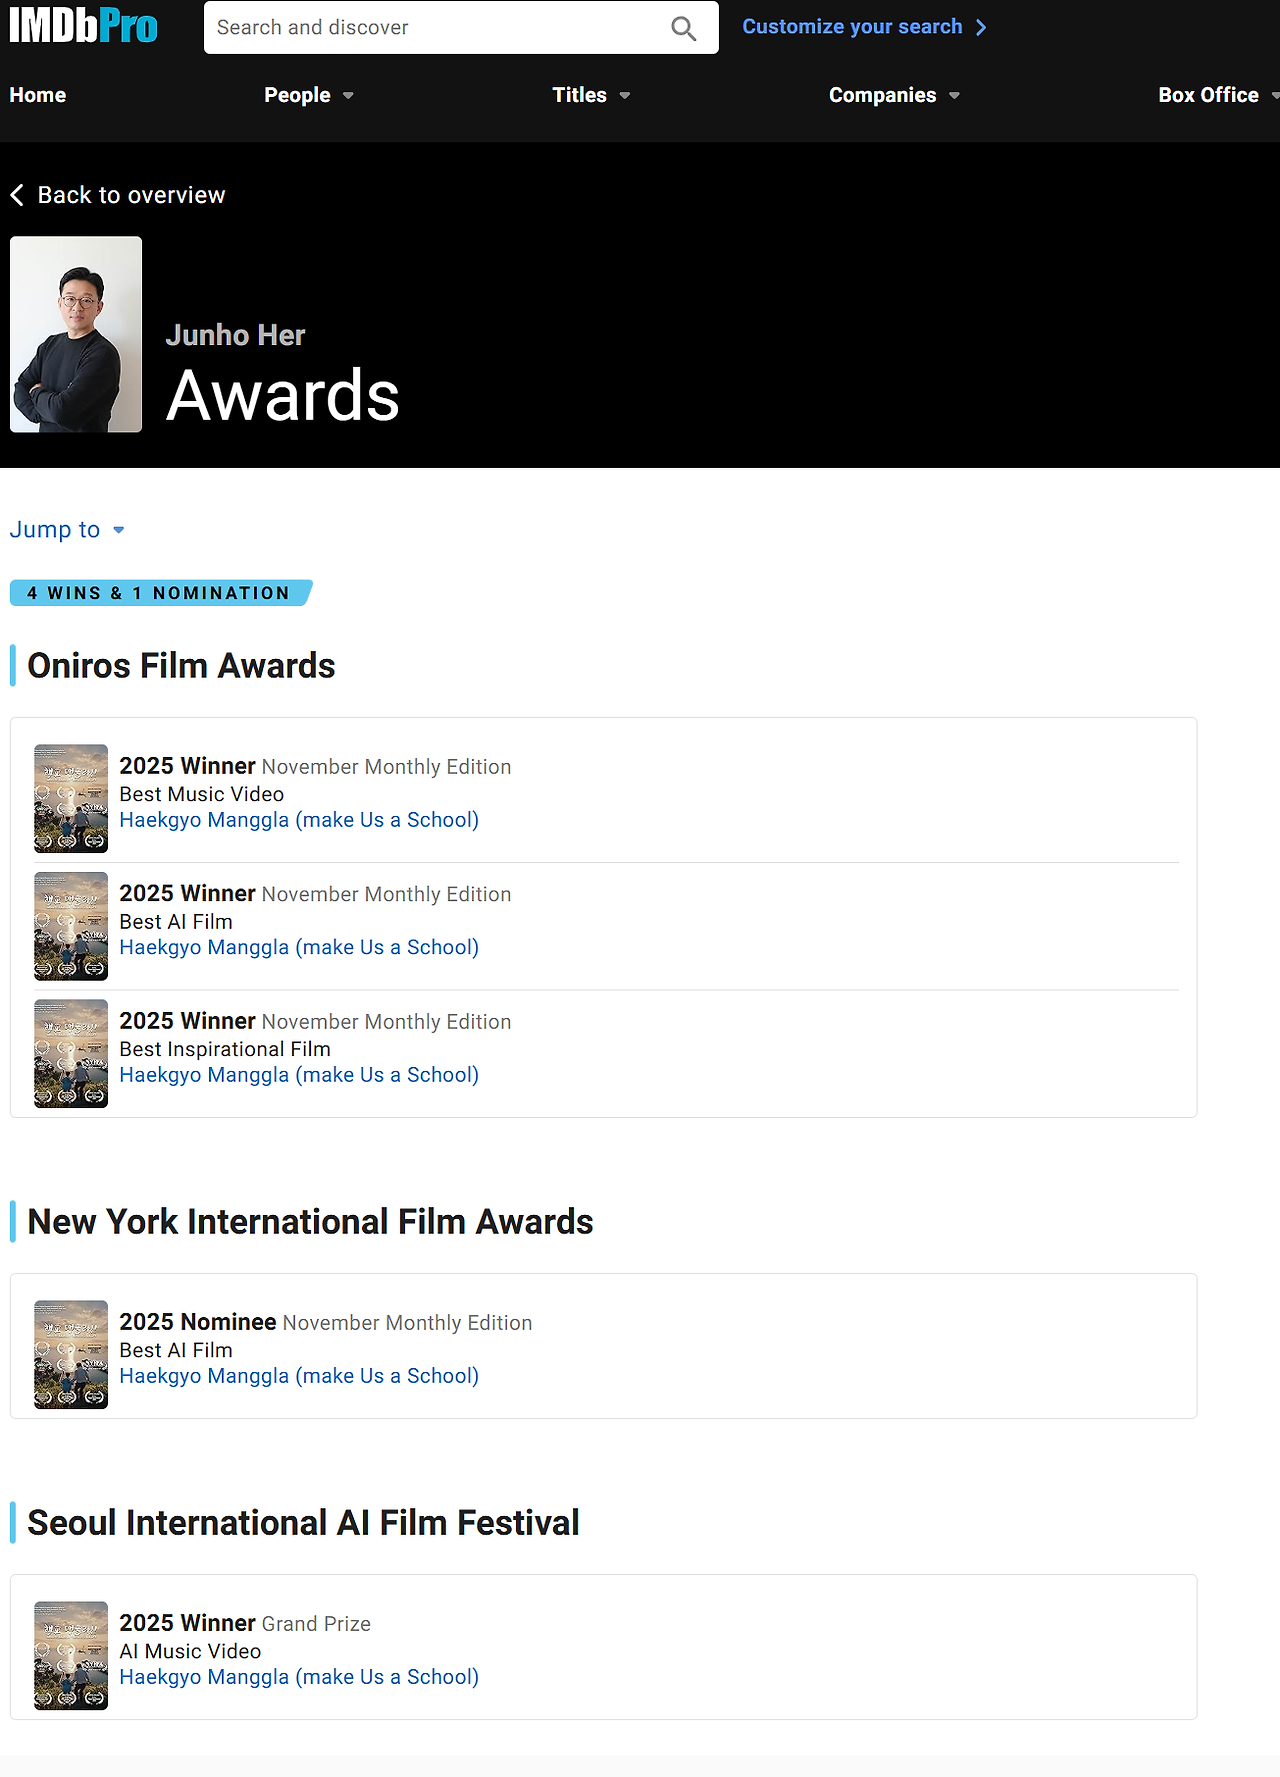Click the search magnifier icon

click(684, 28)
